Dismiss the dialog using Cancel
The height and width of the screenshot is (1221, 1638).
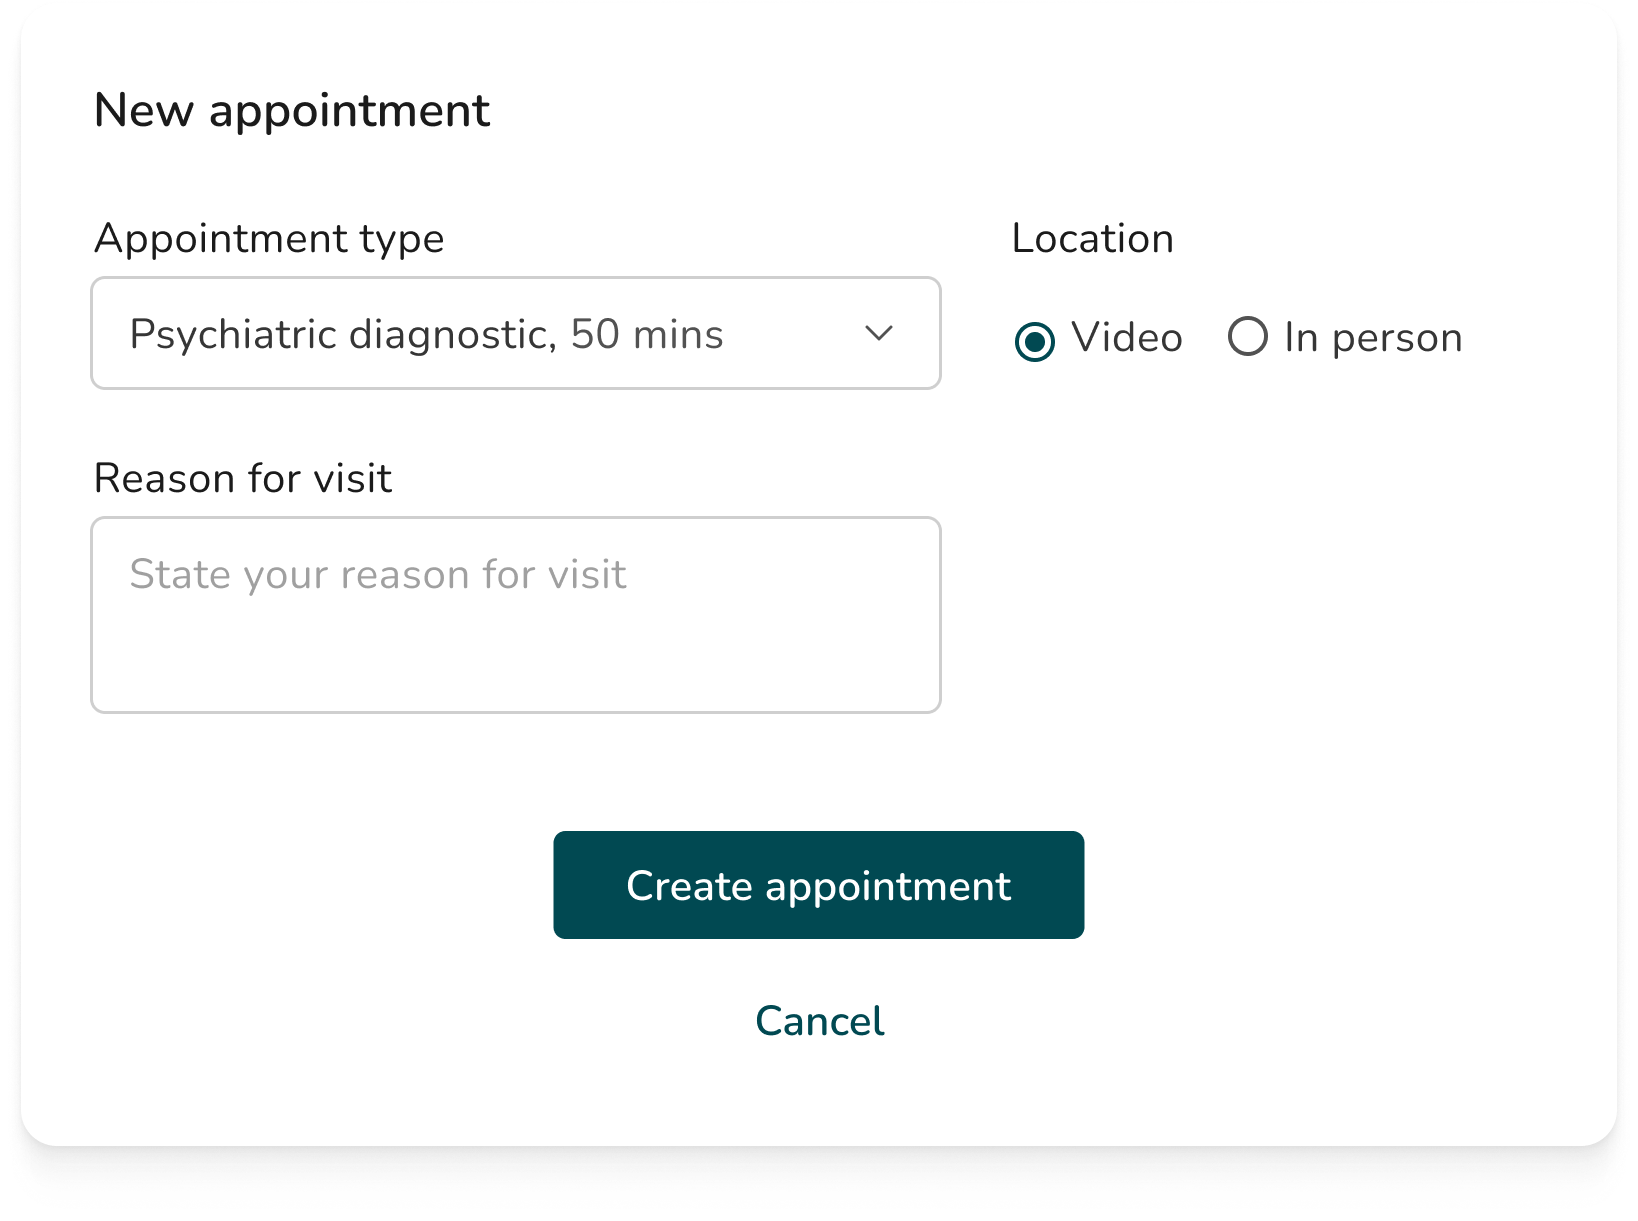coord(818,1020)
